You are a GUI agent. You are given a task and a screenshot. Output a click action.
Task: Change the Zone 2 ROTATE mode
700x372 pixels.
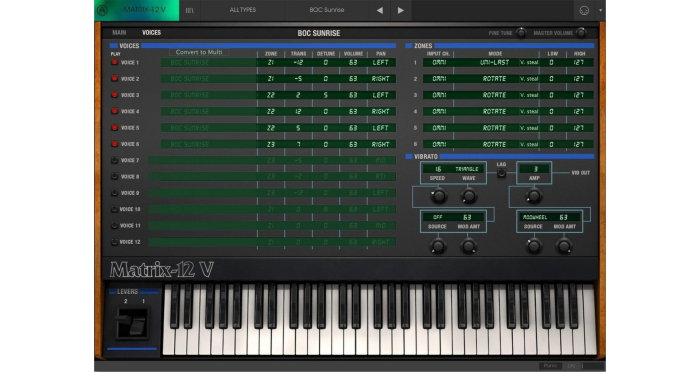(x=495, y=79)
